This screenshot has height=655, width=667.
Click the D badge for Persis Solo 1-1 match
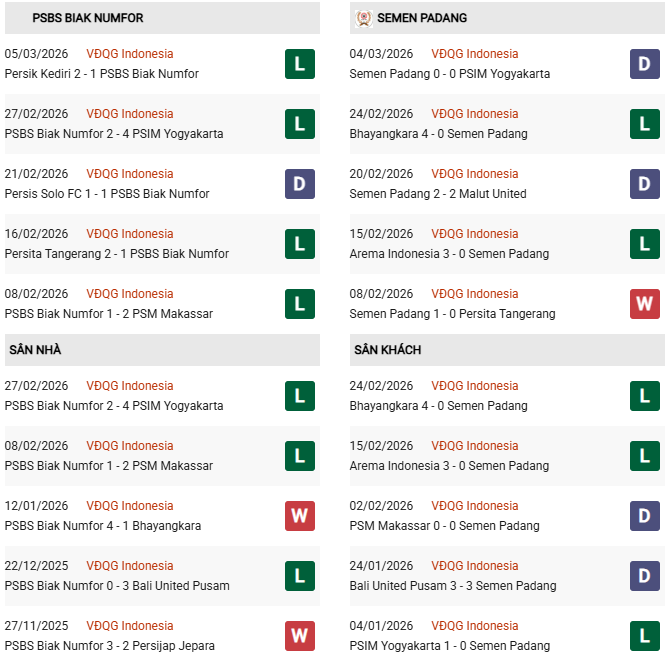(x=299, y=184)
